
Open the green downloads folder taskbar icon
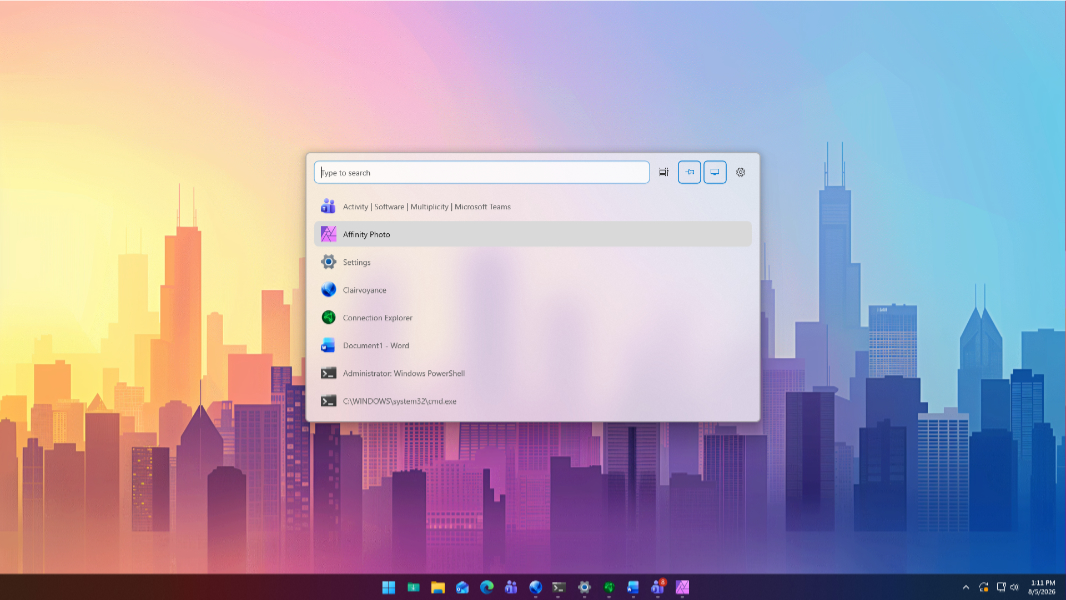pos(413,587)
